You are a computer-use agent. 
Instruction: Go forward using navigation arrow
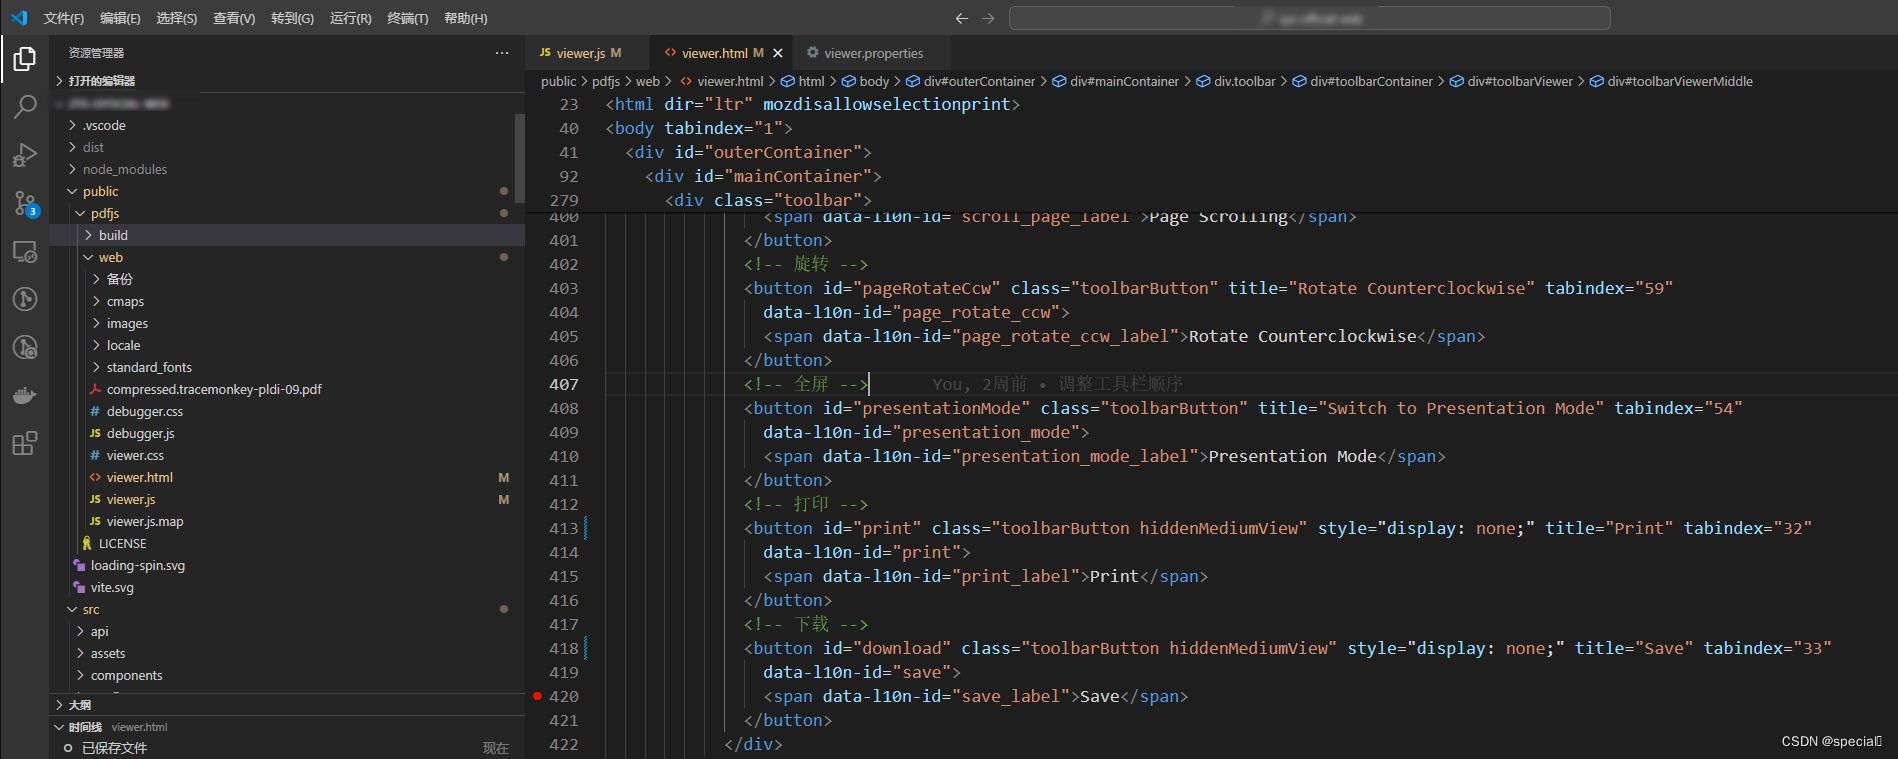[988, 18]
